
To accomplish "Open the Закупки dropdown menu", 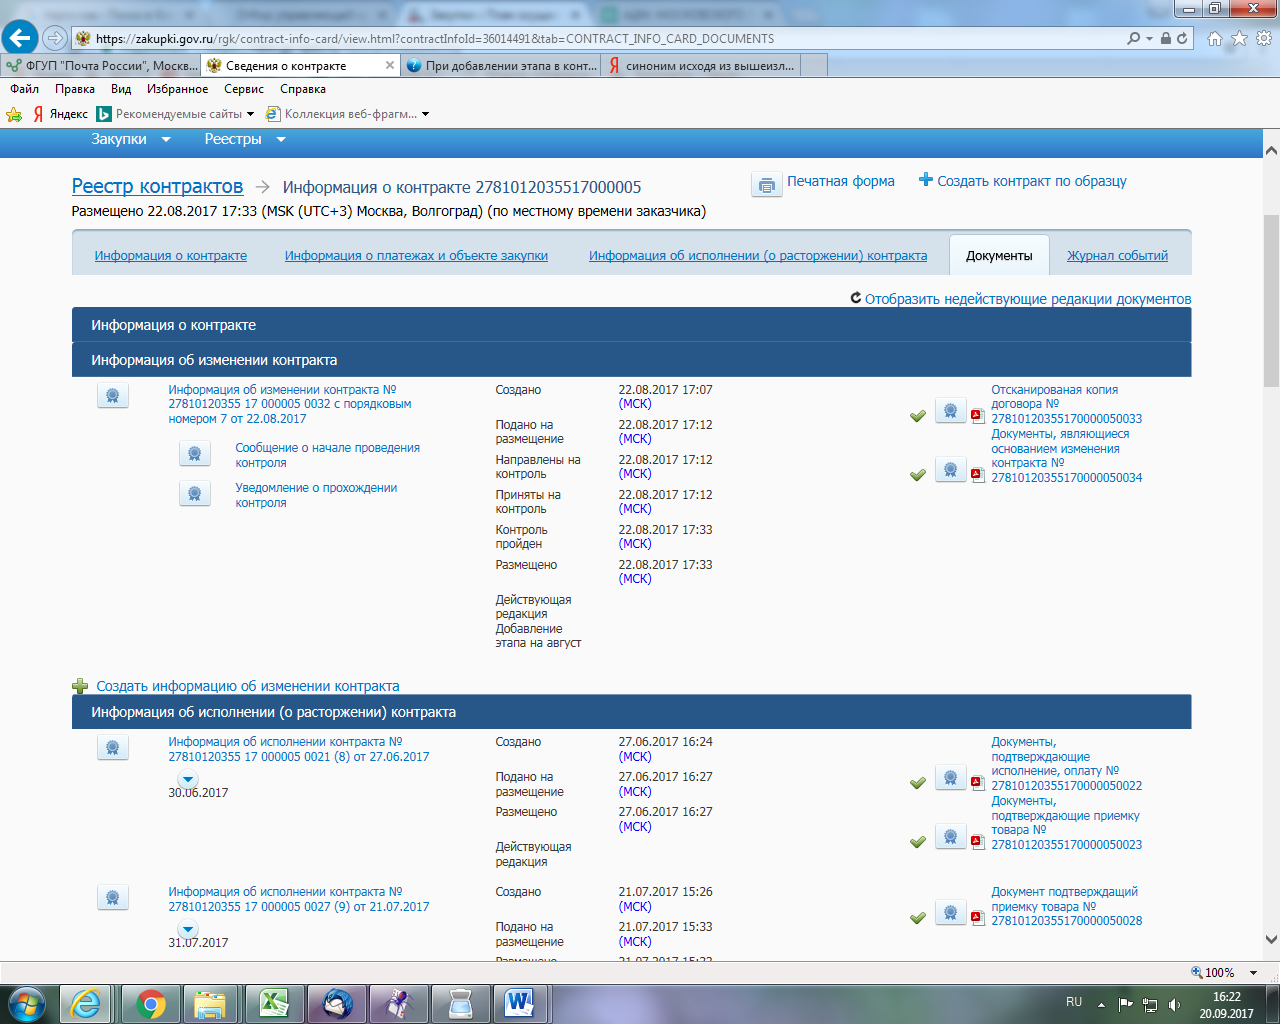I will tap(131, 139).
